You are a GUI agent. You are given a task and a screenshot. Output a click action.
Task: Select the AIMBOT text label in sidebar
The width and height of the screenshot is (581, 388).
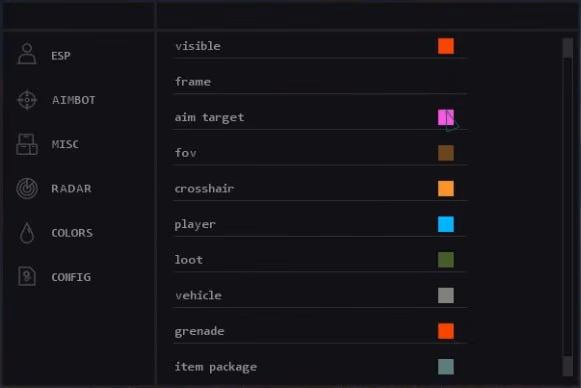tap(73, 100)
